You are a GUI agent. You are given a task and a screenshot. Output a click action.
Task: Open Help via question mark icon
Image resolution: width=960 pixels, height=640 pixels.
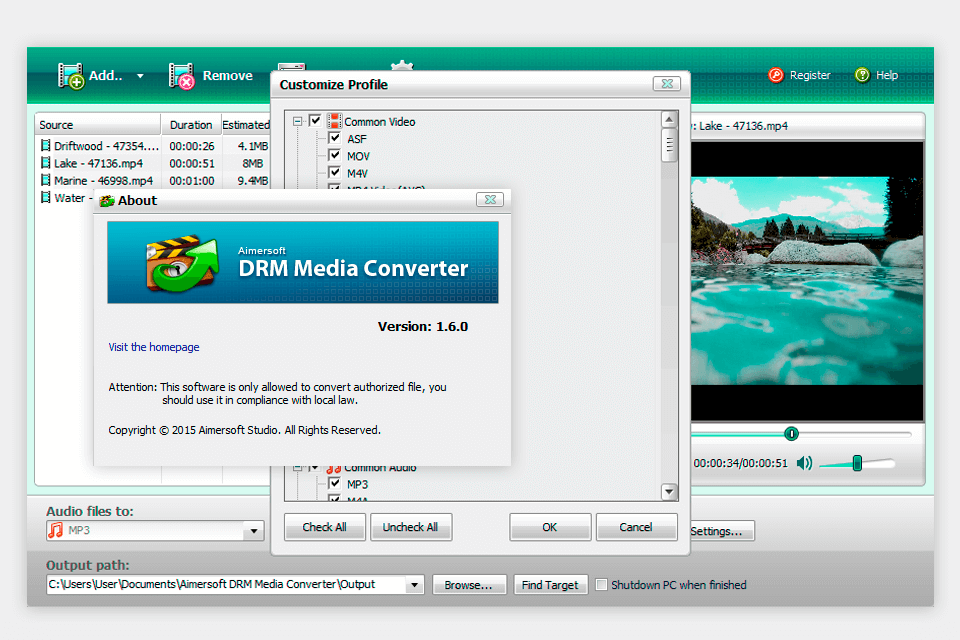coord(862,75)
